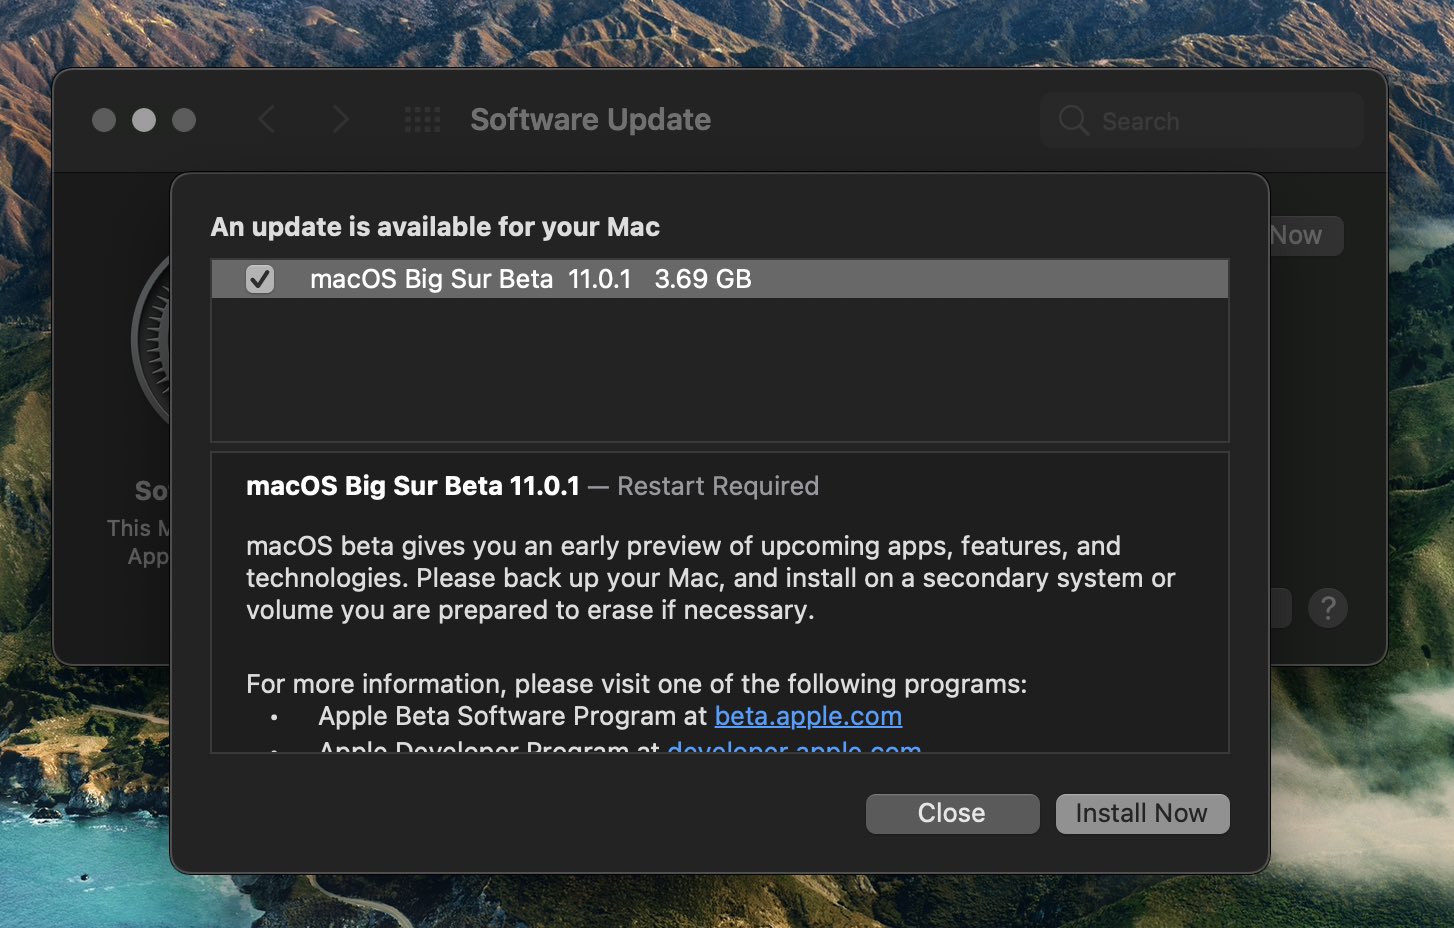
Task: Uncheck the macOS Big Sur Beta update checkbox
Action: (260, 279)
